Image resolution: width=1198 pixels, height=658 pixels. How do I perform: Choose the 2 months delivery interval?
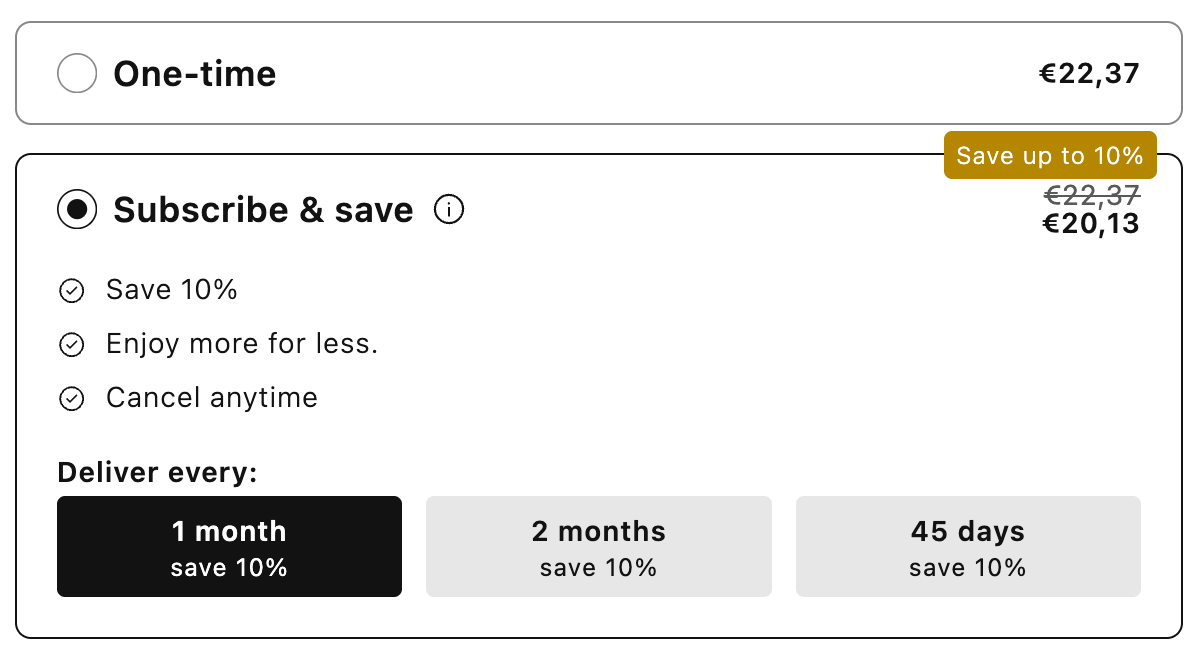coord(598,546)
